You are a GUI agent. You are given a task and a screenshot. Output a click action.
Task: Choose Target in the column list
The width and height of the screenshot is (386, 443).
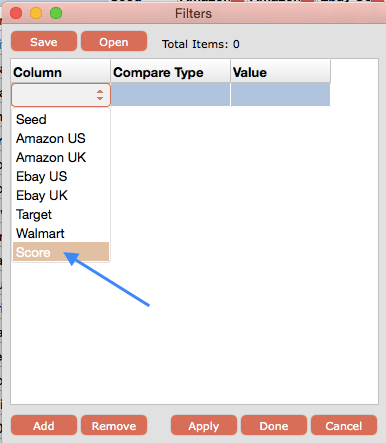(61, 214)
